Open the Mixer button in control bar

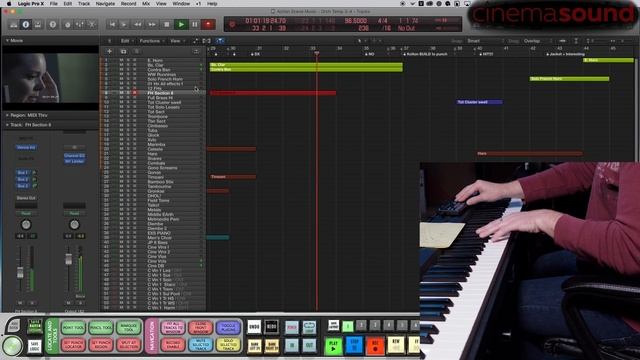80,24
